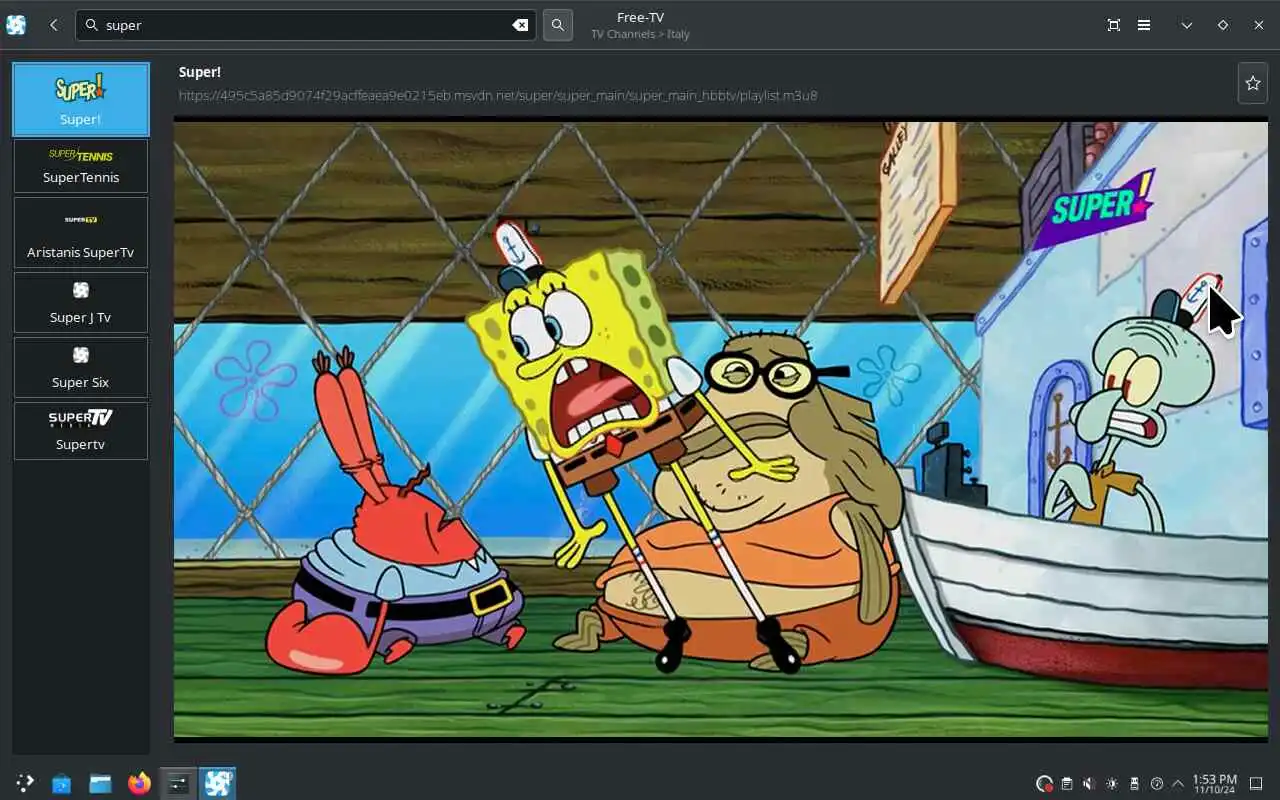Click the magnifier search button
1280x800 pixels.
click(558, 25)
